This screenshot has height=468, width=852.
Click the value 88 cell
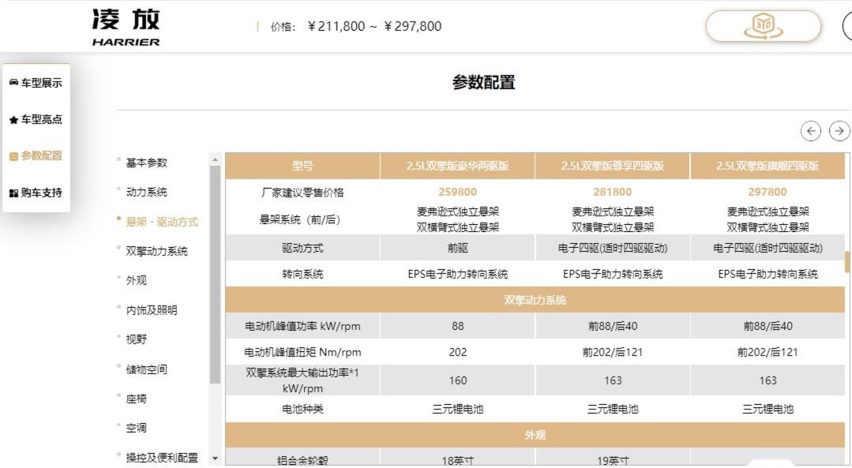click(x=458, y=326)
